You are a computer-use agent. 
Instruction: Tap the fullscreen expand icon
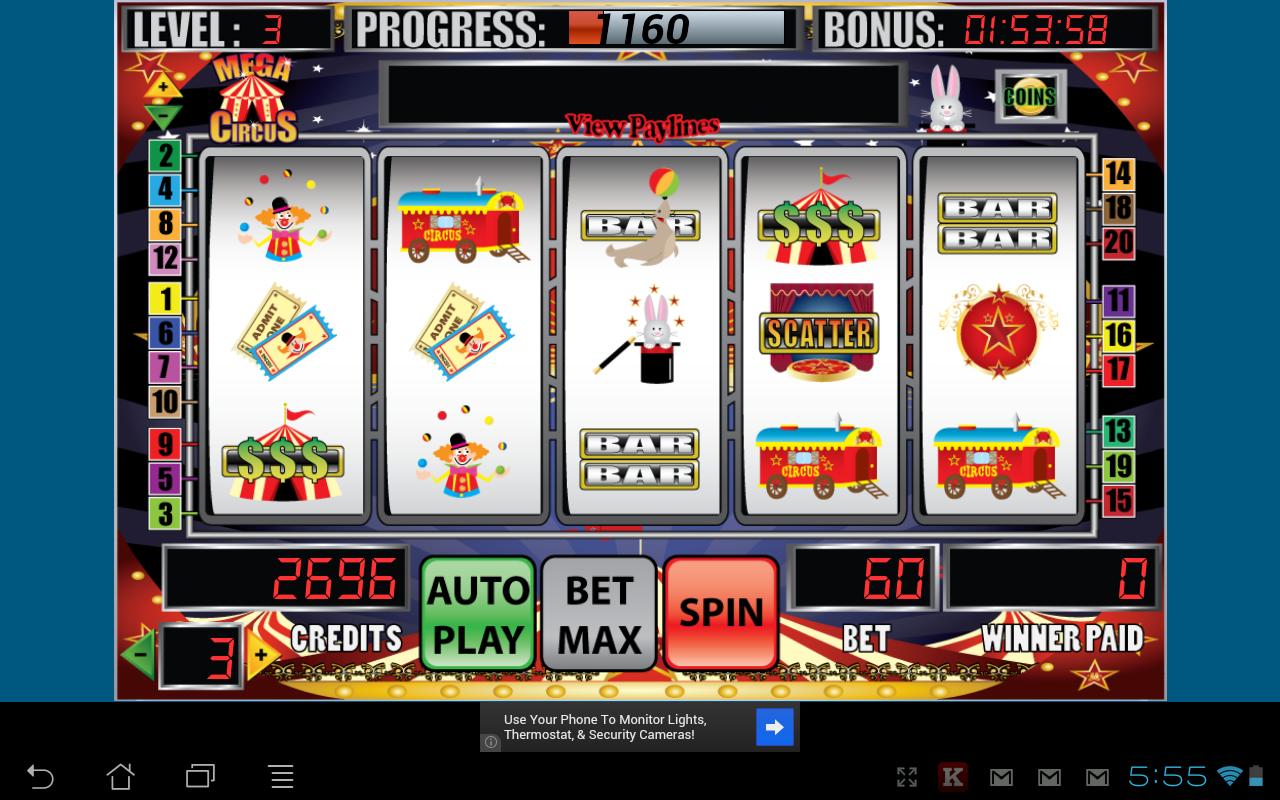[x=907, y=777]
